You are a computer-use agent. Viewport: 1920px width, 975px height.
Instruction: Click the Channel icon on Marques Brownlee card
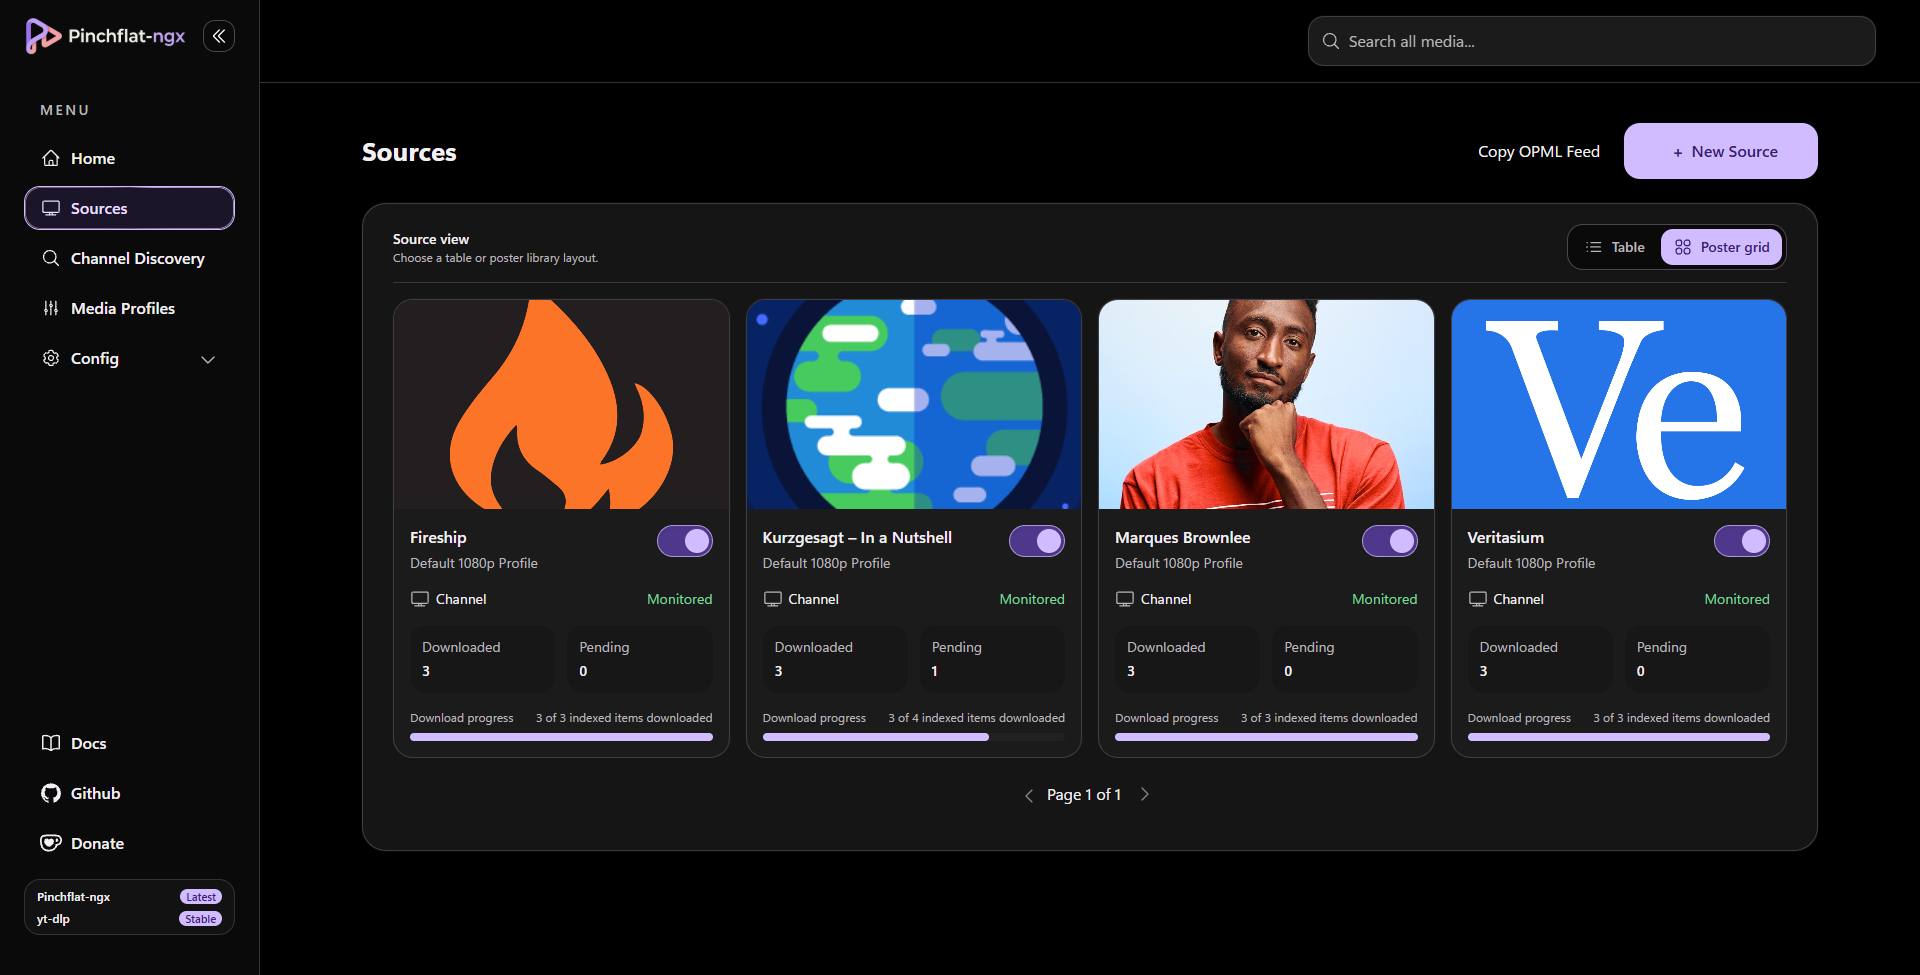click(x=1125, y=599)
